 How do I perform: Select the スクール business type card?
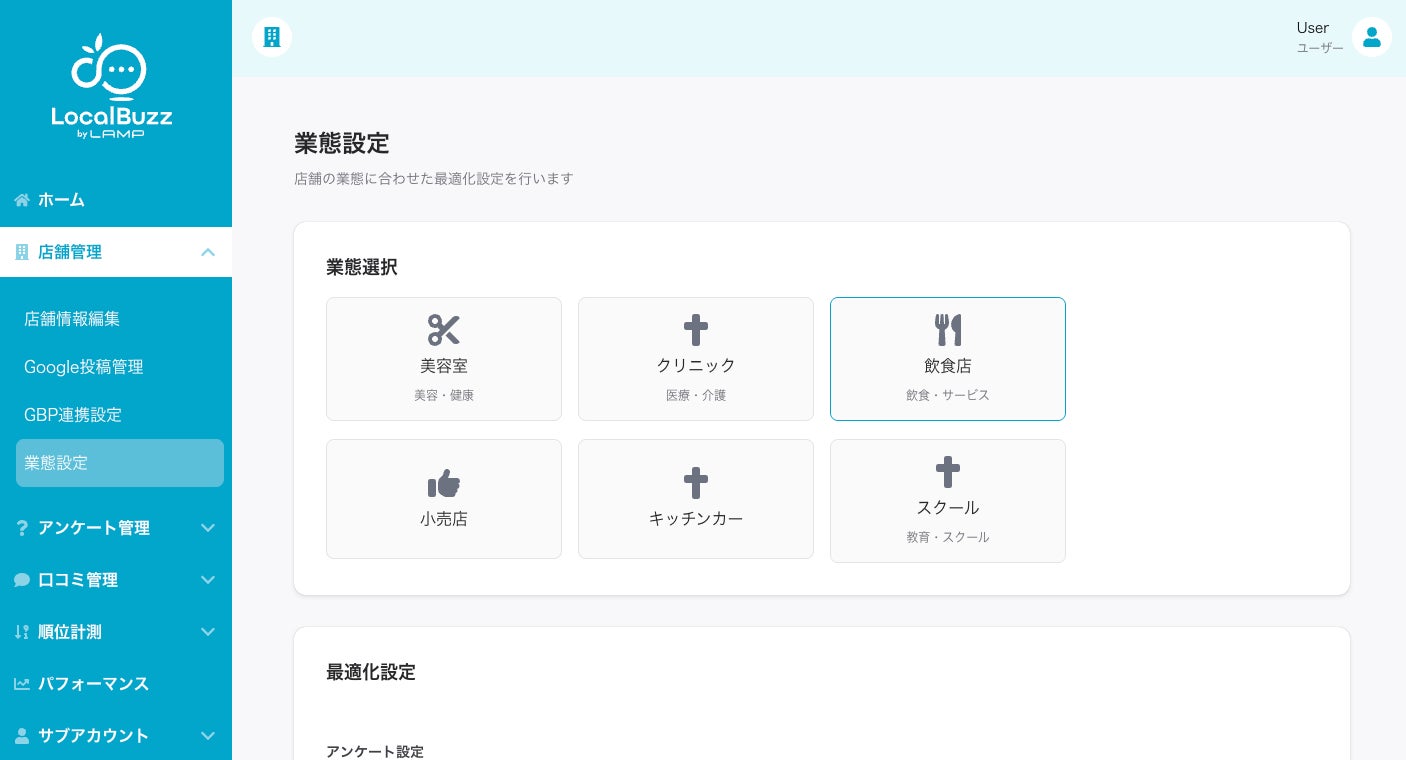[x=948, y=501]
